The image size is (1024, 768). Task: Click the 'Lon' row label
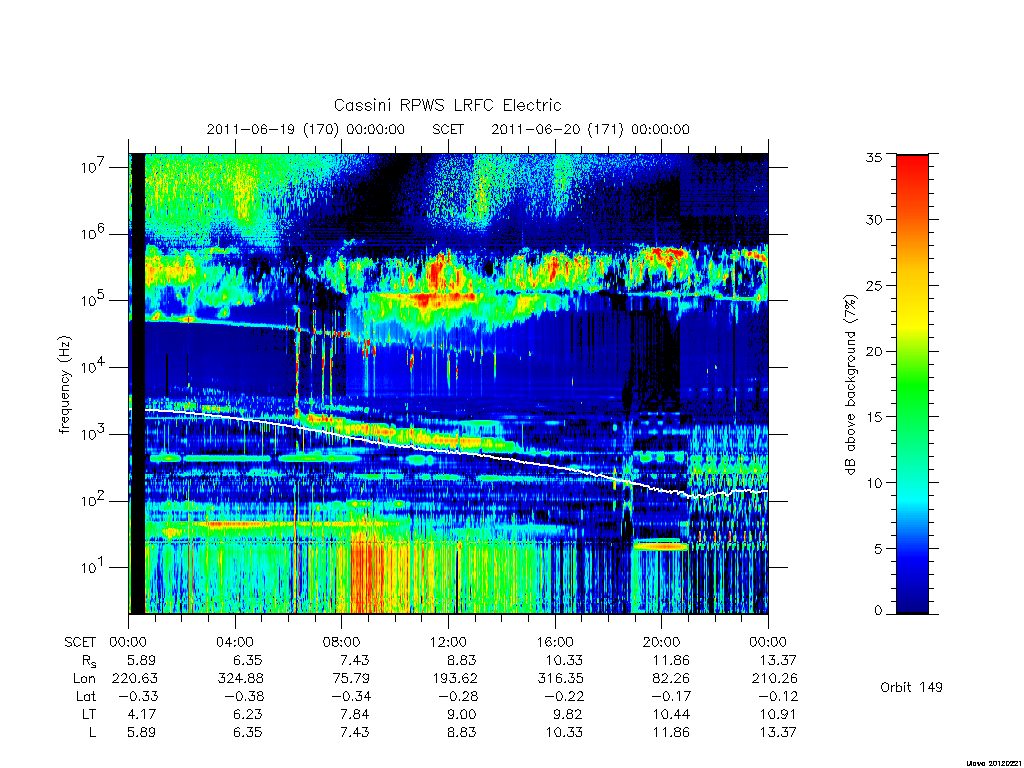(x=85, y=679)
